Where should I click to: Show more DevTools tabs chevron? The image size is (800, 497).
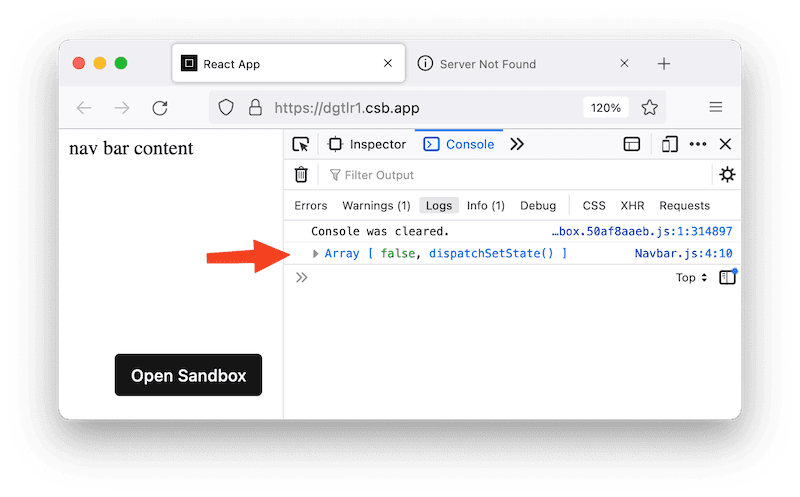[x=517, y=144]
